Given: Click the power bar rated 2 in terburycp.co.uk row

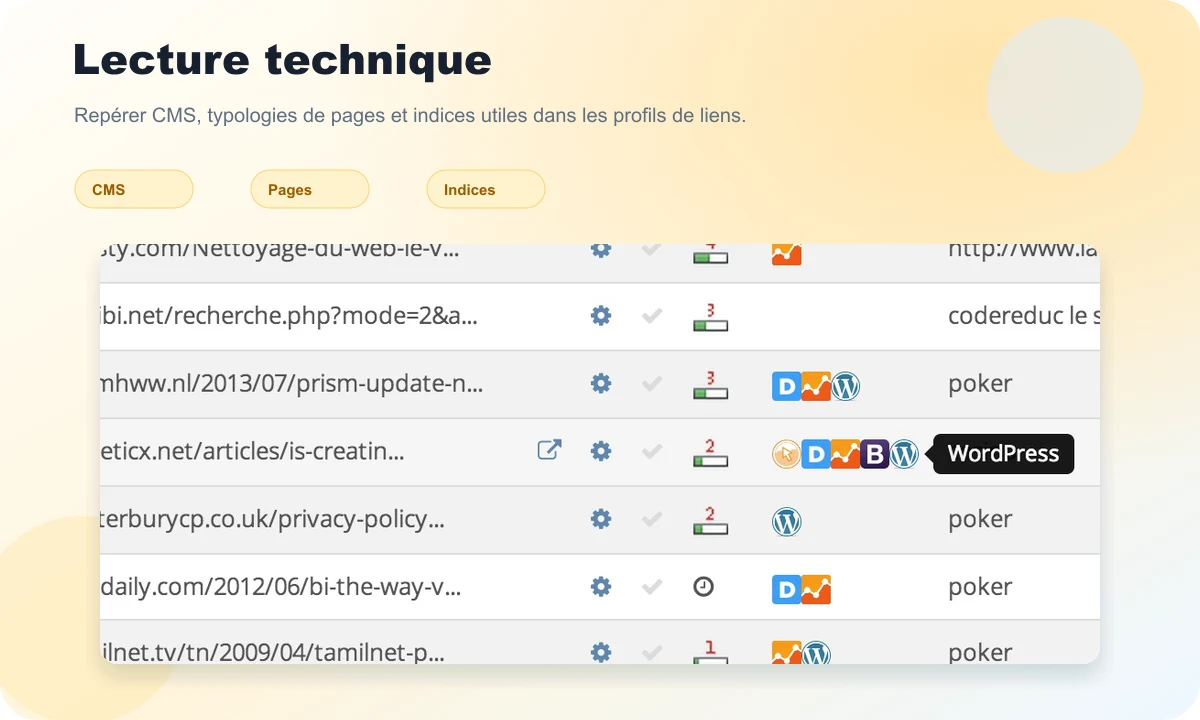Looking at the screenshot, I should pyautogui.click(x=710, y=522).
